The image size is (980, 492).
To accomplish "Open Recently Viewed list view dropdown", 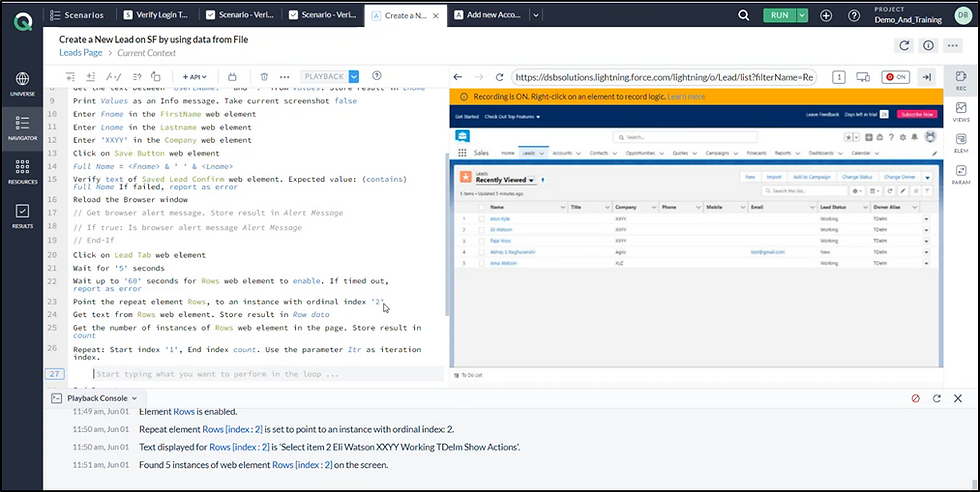I will 532,180.
